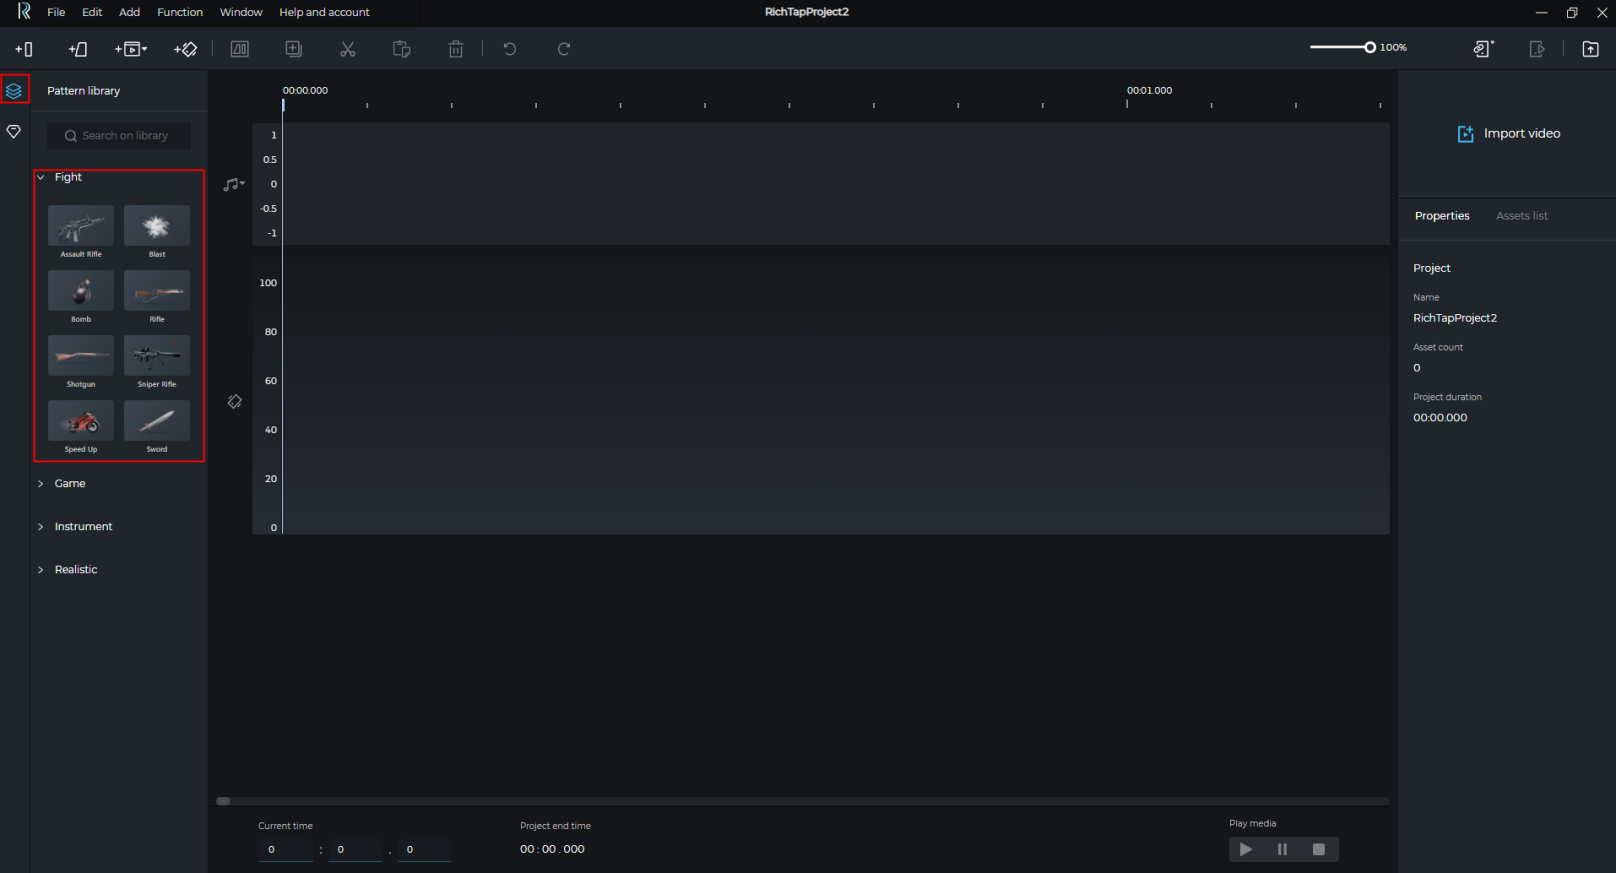This screenshot has height=873, width=1616.
Task: Click the export icon at top right
Action: click(1590, 49)
